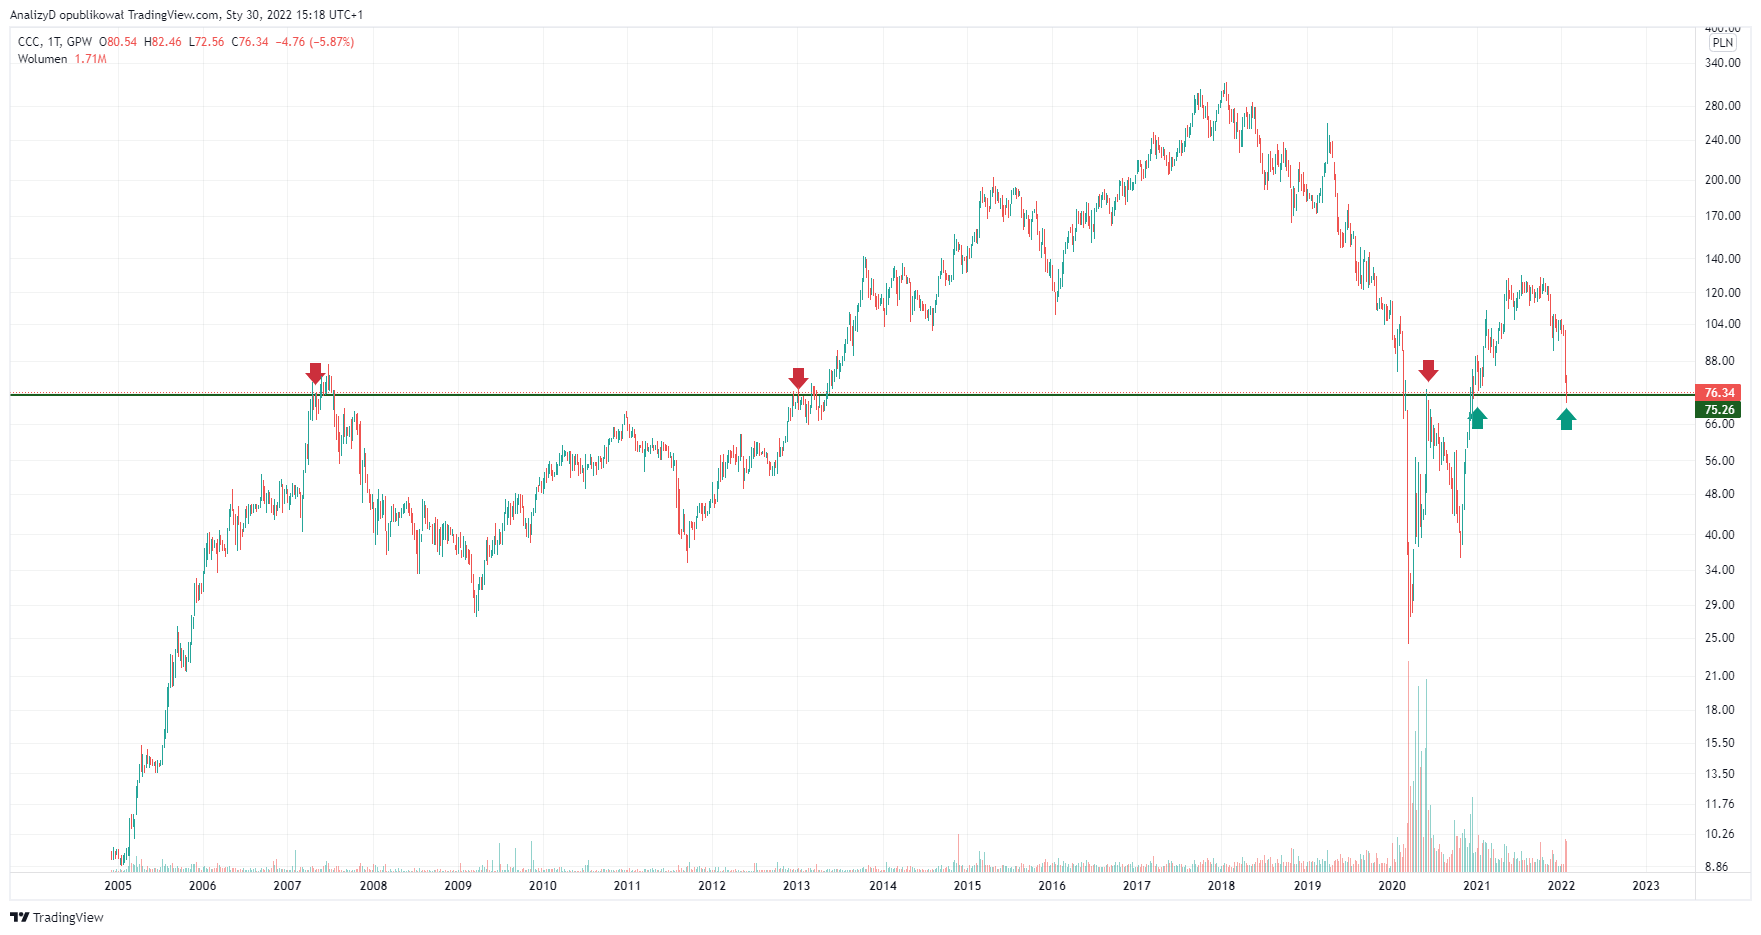Click the 2021 label on time axis
Viewport: 1761px width, 935px height.
(1476, 886)
